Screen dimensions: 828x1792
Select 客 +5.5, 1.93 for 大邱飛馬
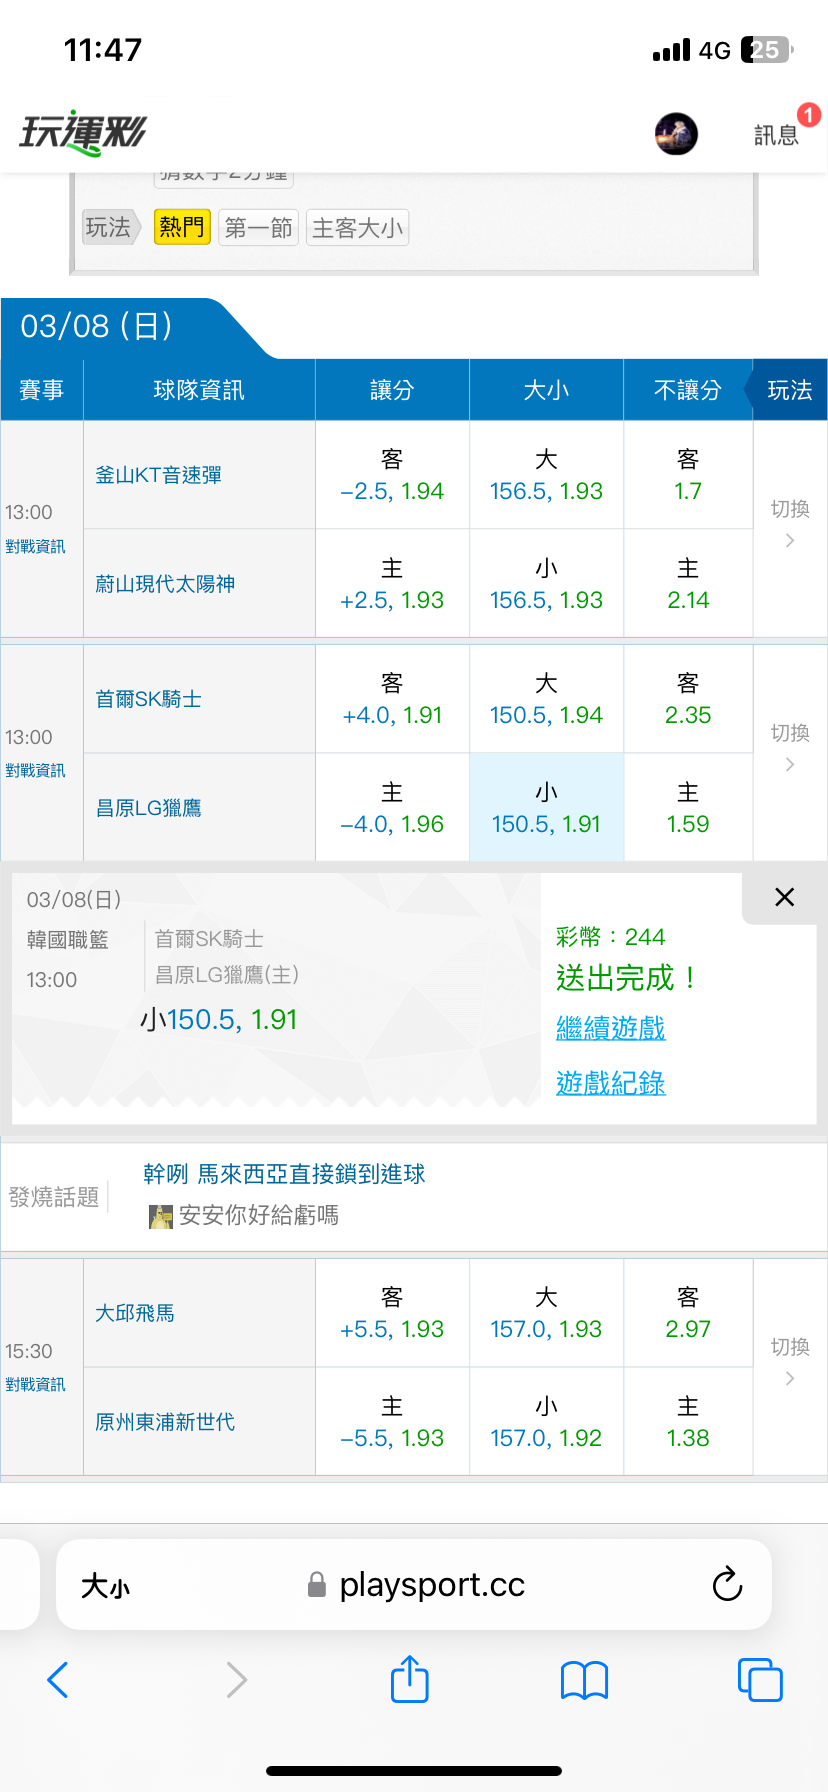(x=392, y=1313)
